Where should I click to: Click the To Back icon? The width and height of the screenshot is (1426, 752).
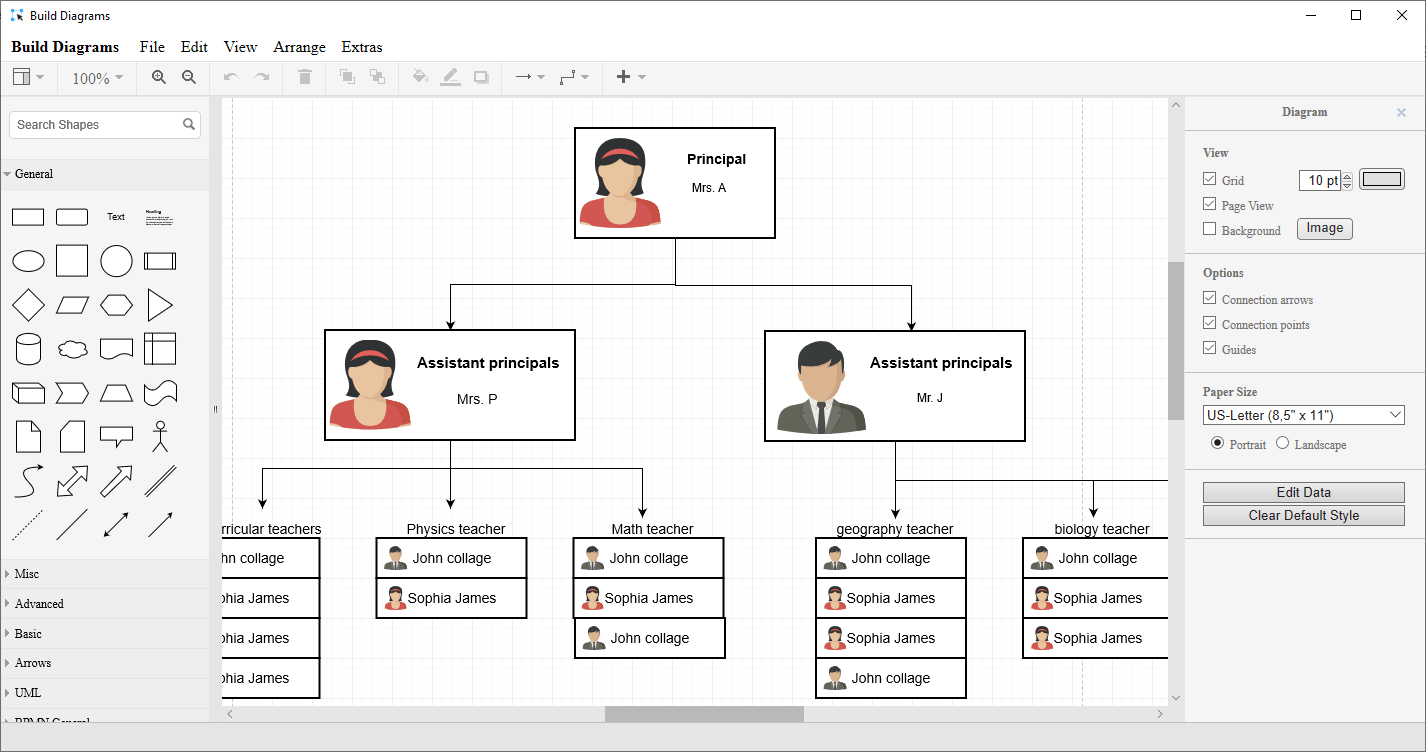pos(377,77)
